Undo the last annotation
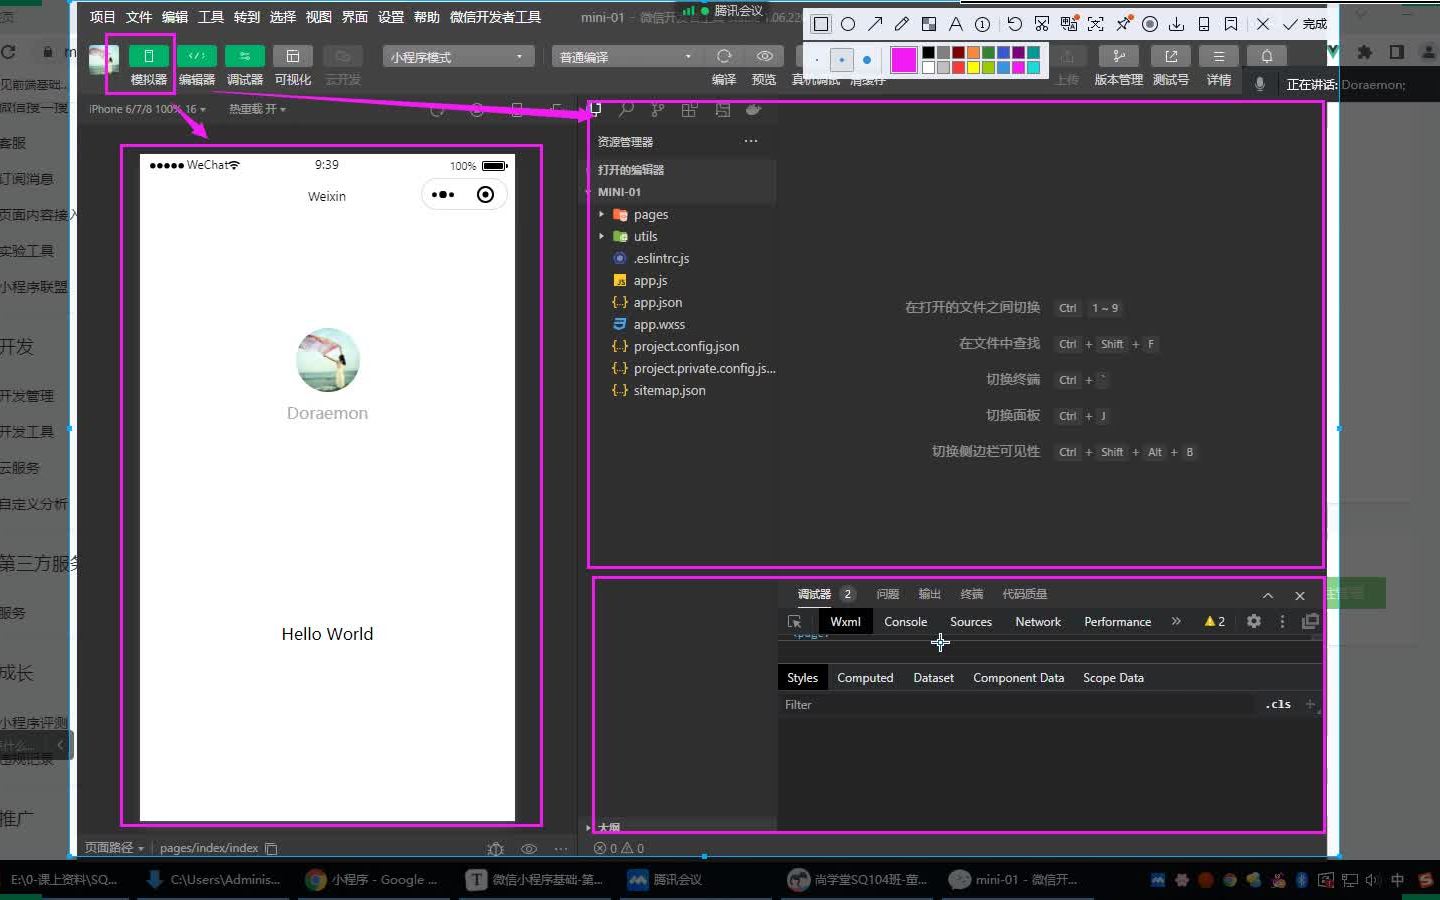This screenshot has width=1440, height=900. pos(1014,24)
